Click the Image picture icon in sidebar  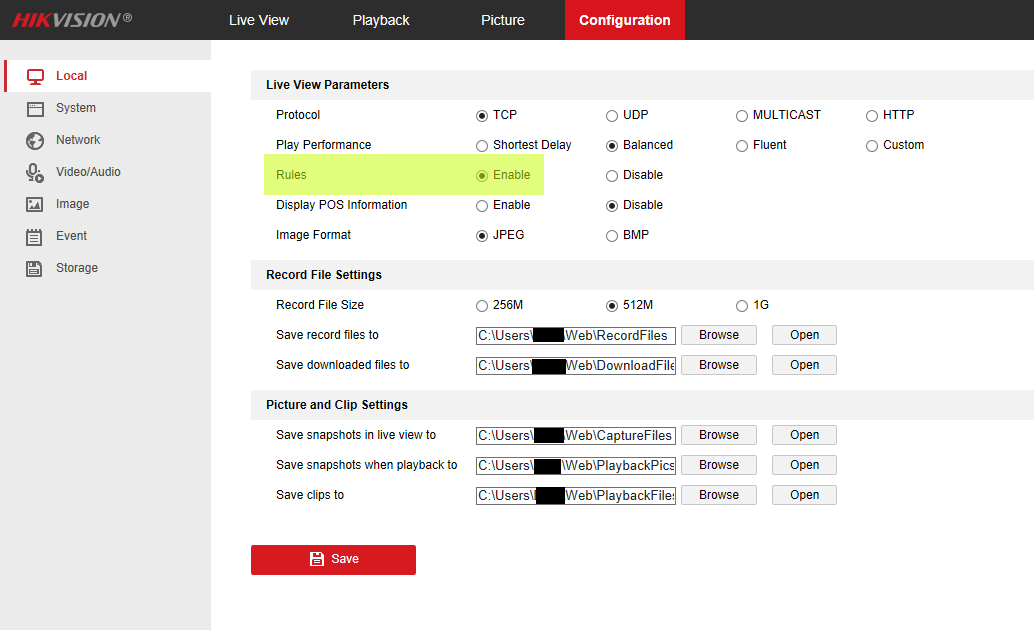pos(35,204)
